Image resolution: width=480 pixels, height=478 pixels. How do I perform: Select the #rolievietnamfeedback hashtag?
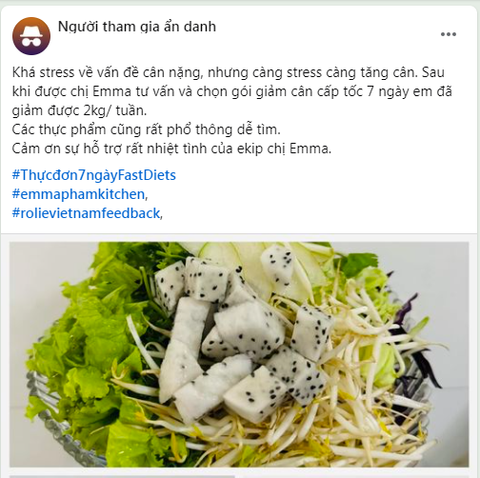coord(86,213)
